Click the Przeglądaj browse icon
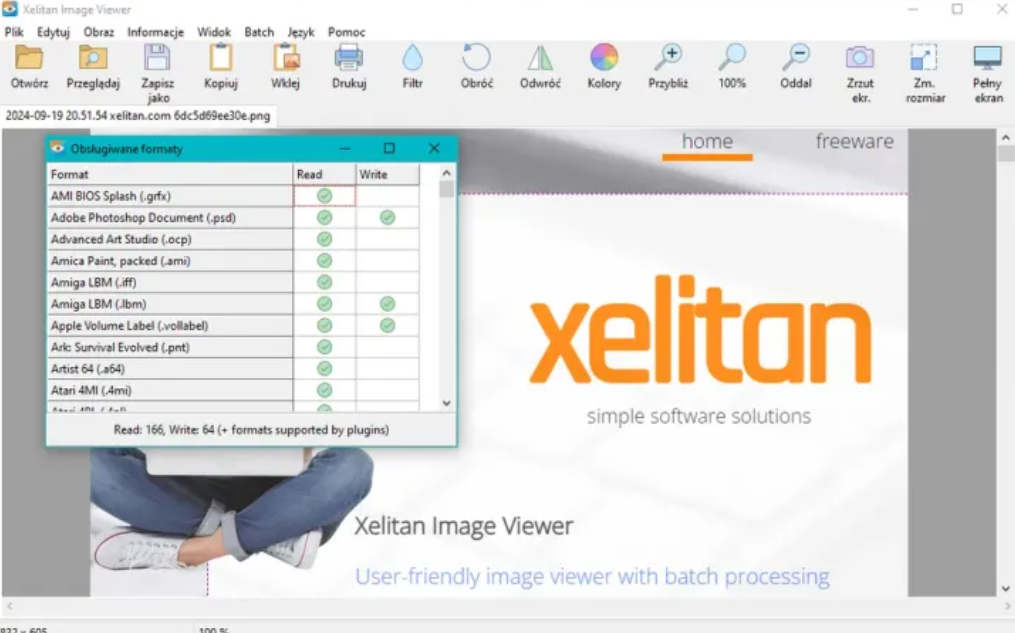1015x633 pixels. point(93,58)
